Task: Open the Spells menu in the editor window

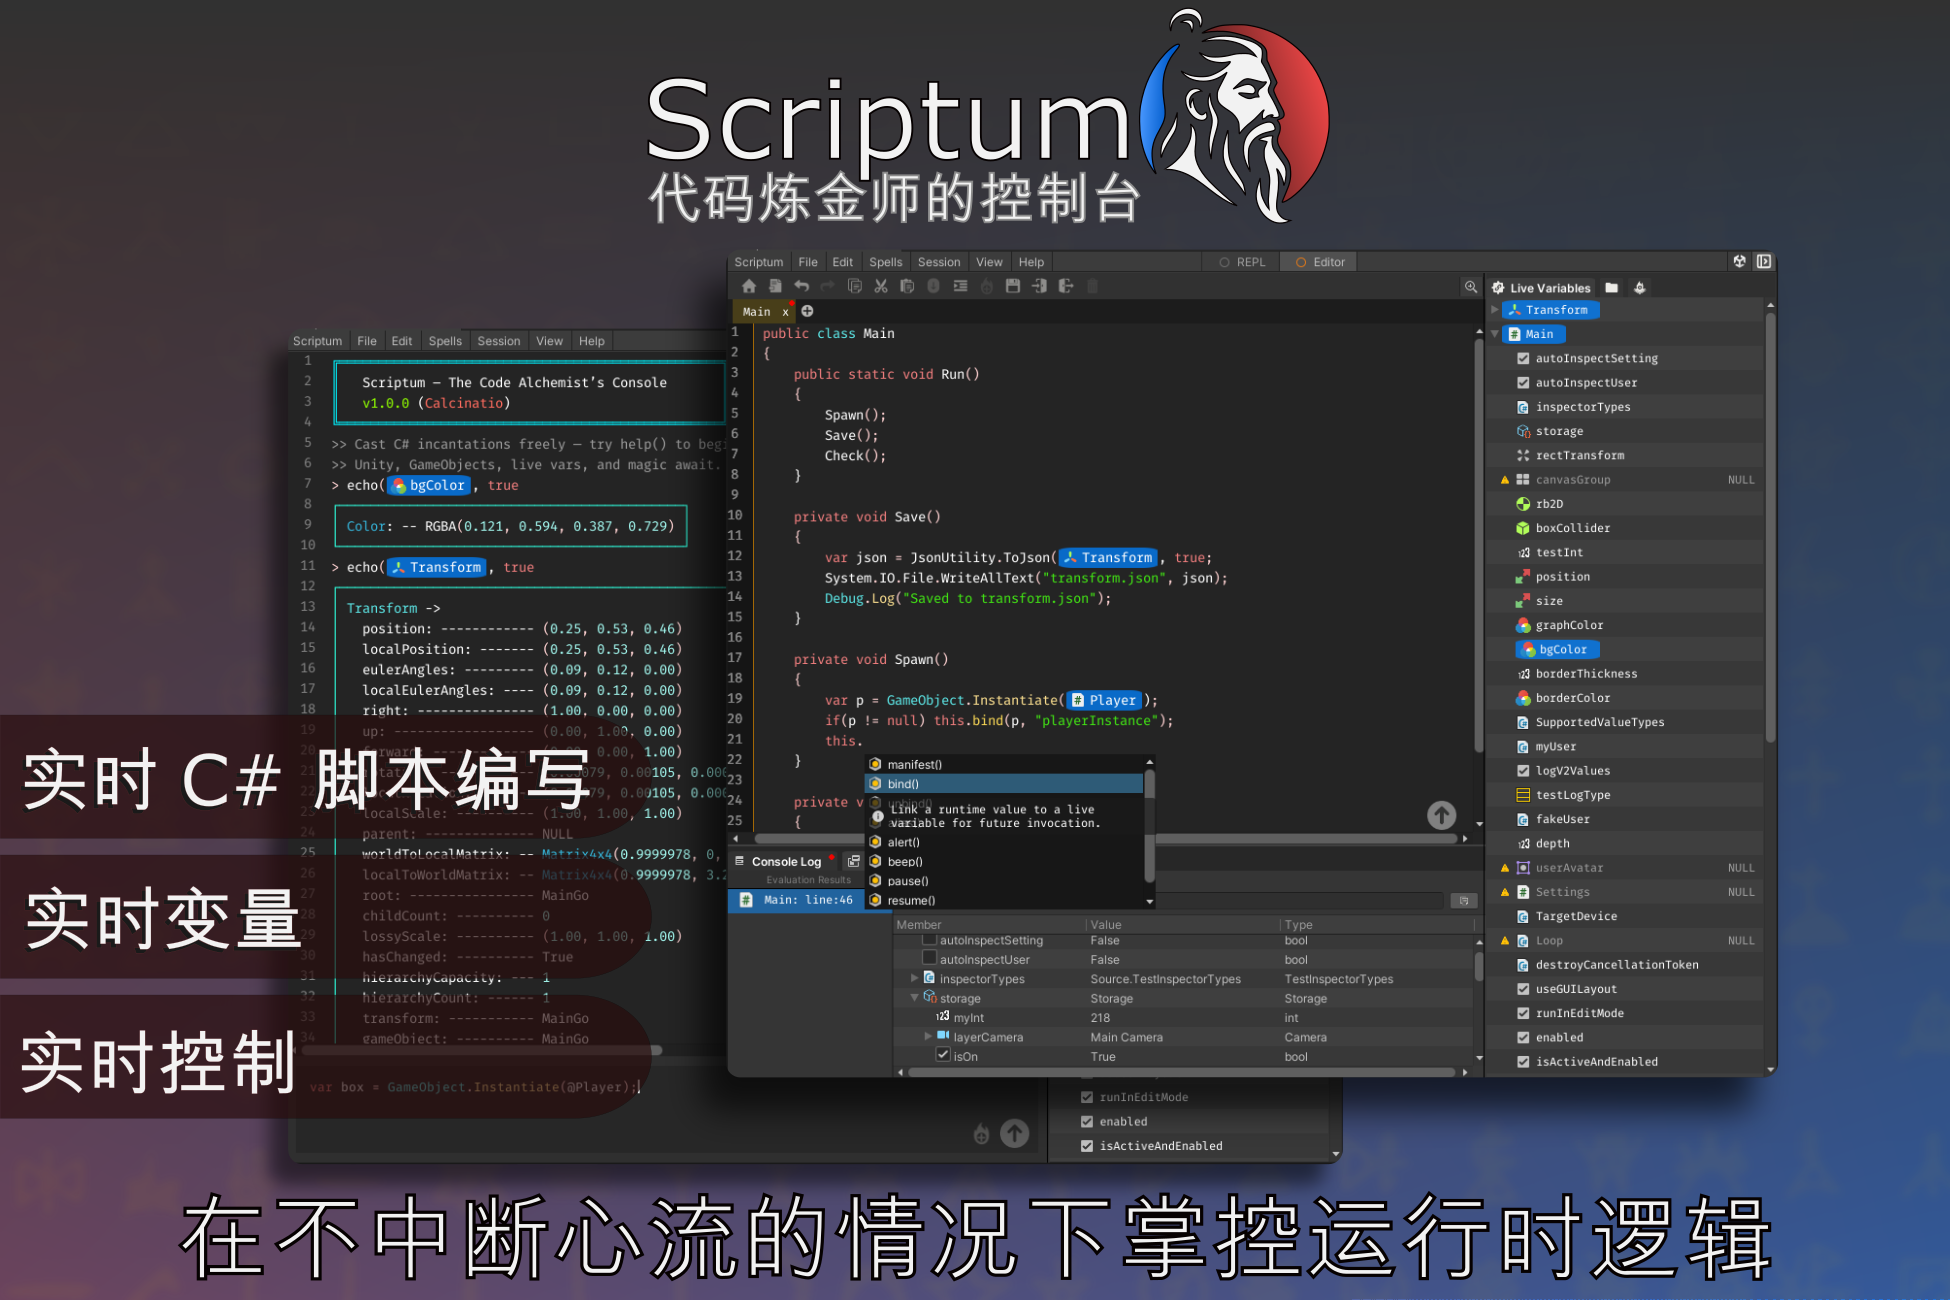Action: [x=885, y=262]
